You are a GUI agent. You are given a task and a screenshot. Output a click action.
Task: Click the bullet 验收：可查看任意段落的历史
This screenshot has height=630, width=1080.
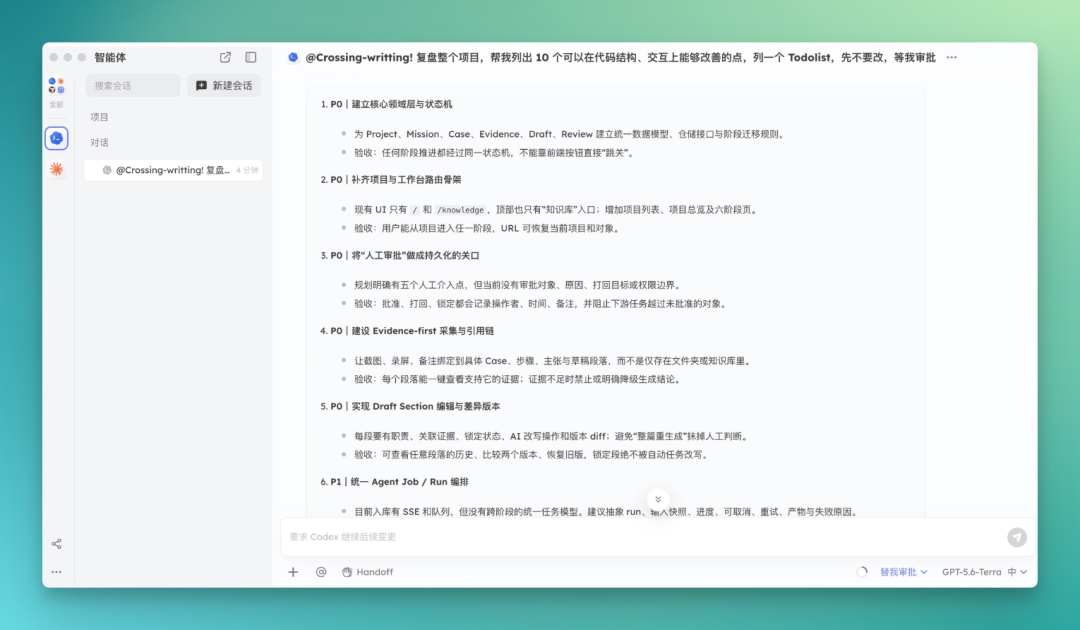click(x=532, y=454)
